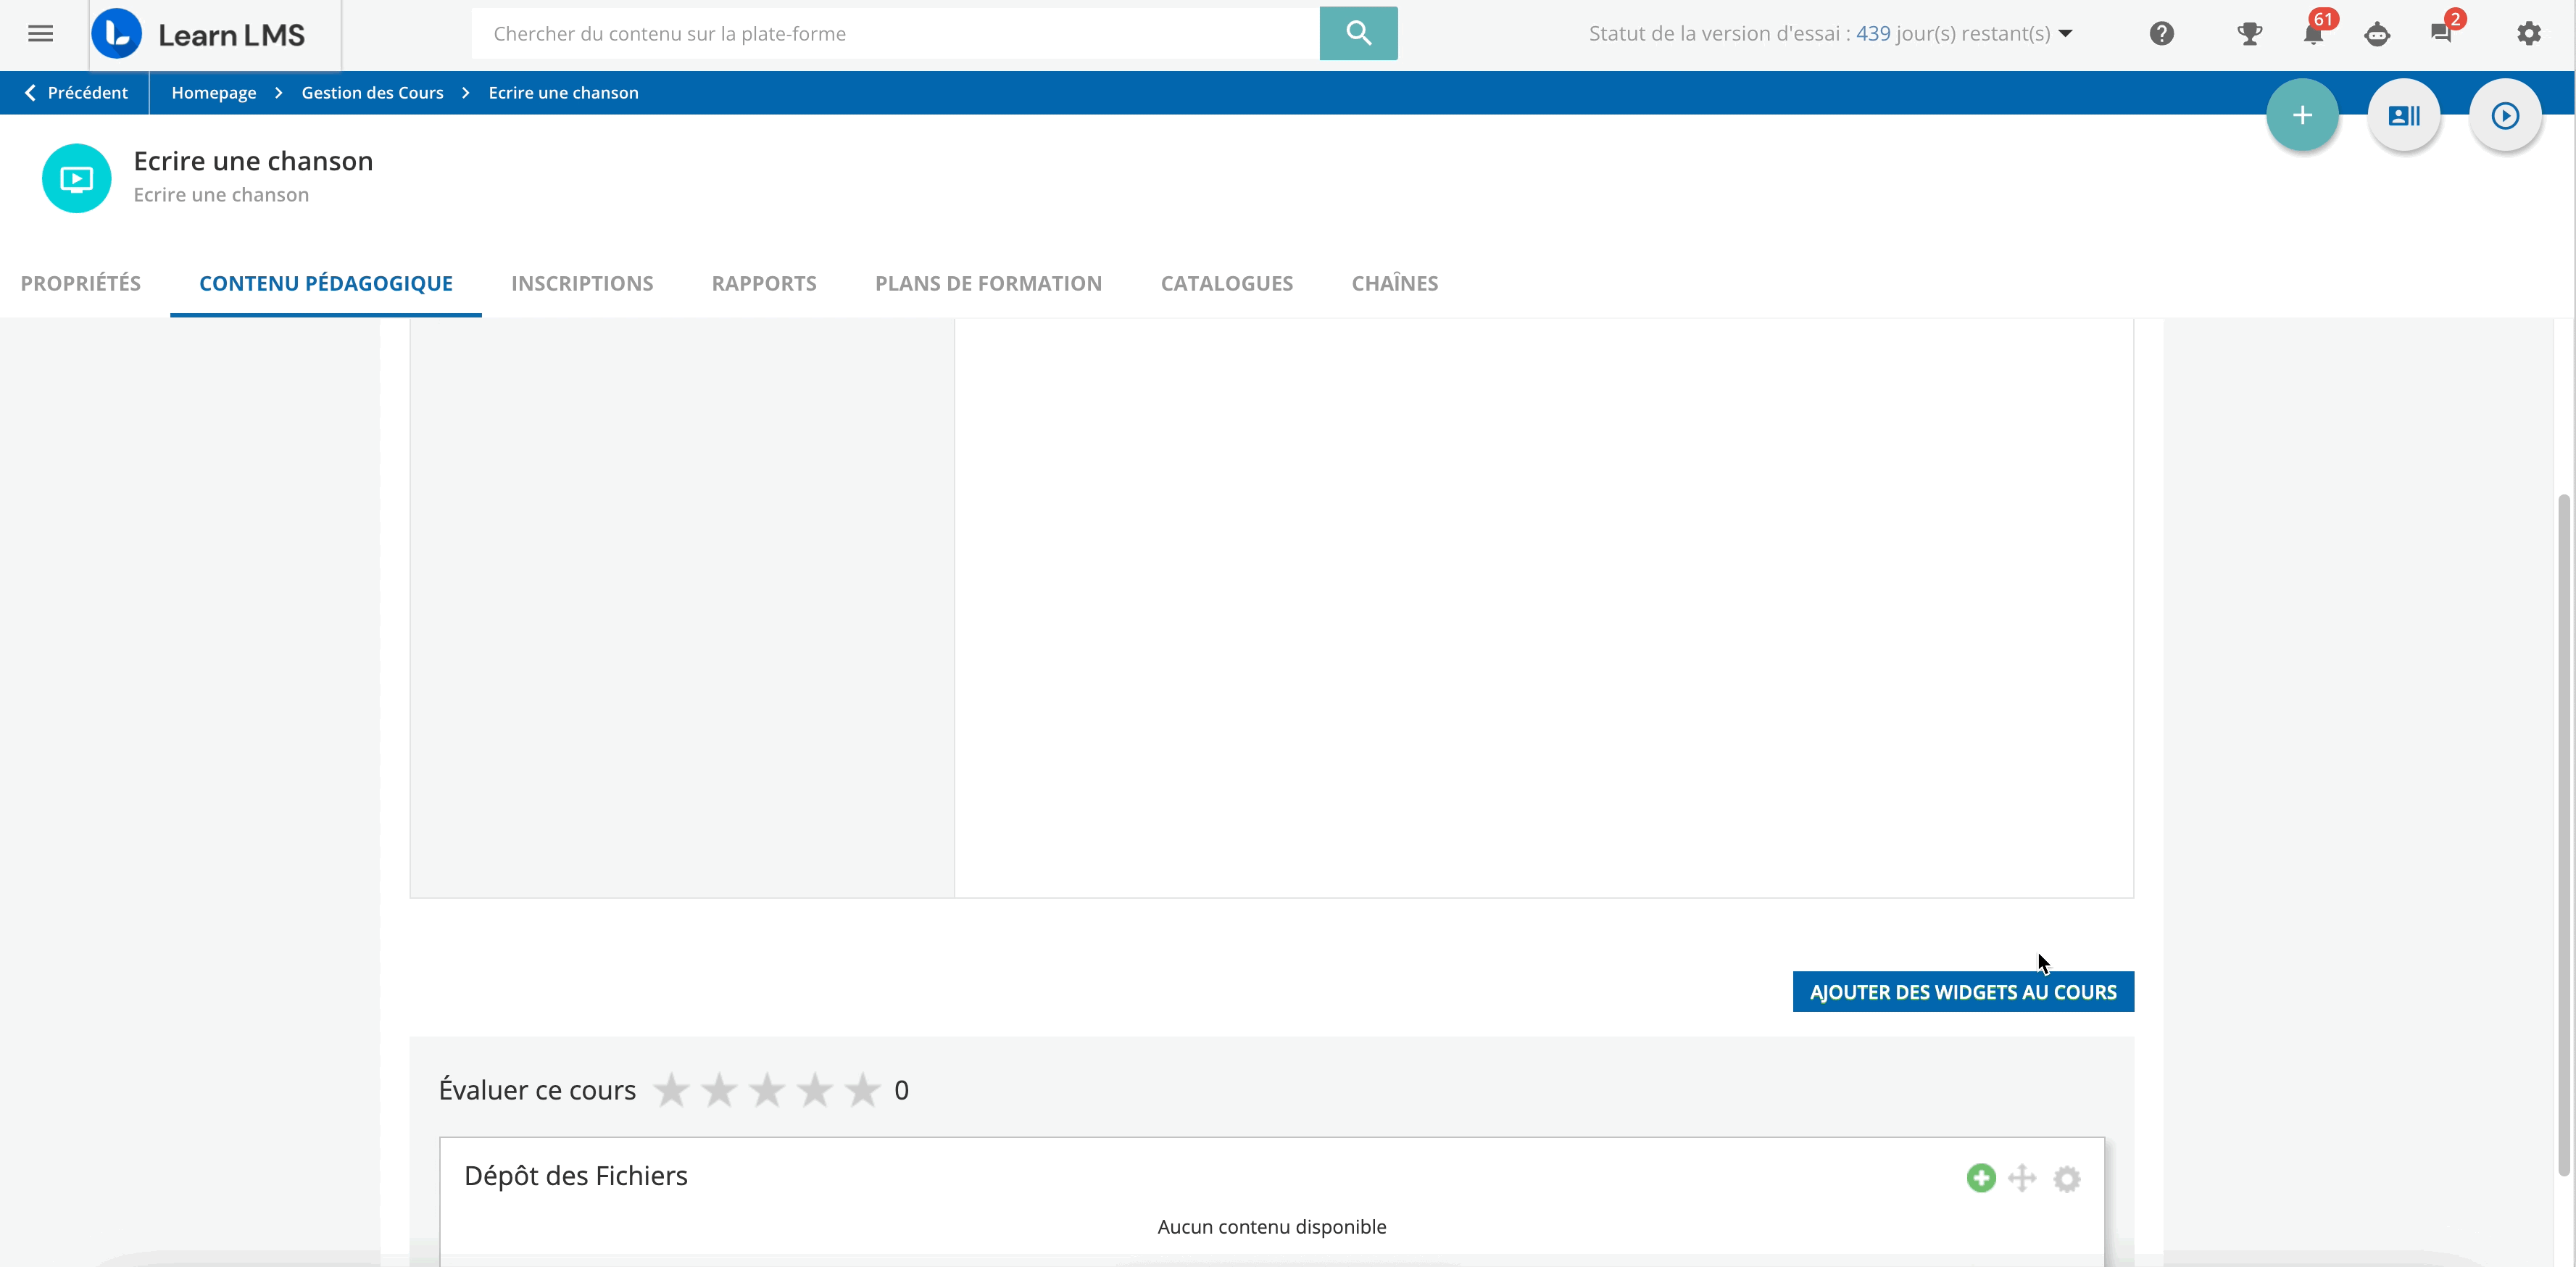Rate the course five stars

(862, 1090)
